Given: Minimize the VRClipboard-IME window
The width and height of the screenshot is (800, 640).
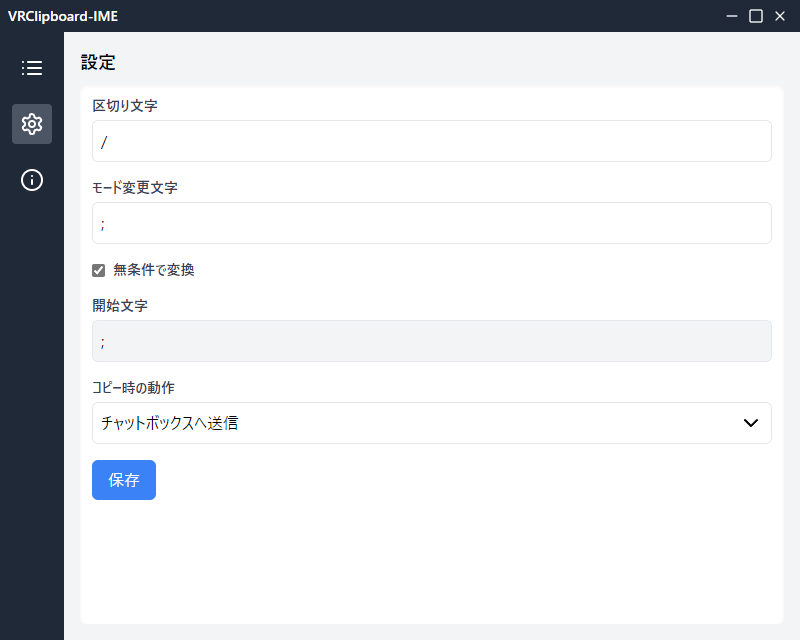Looking at the screenshot, I should click(733, 16).
